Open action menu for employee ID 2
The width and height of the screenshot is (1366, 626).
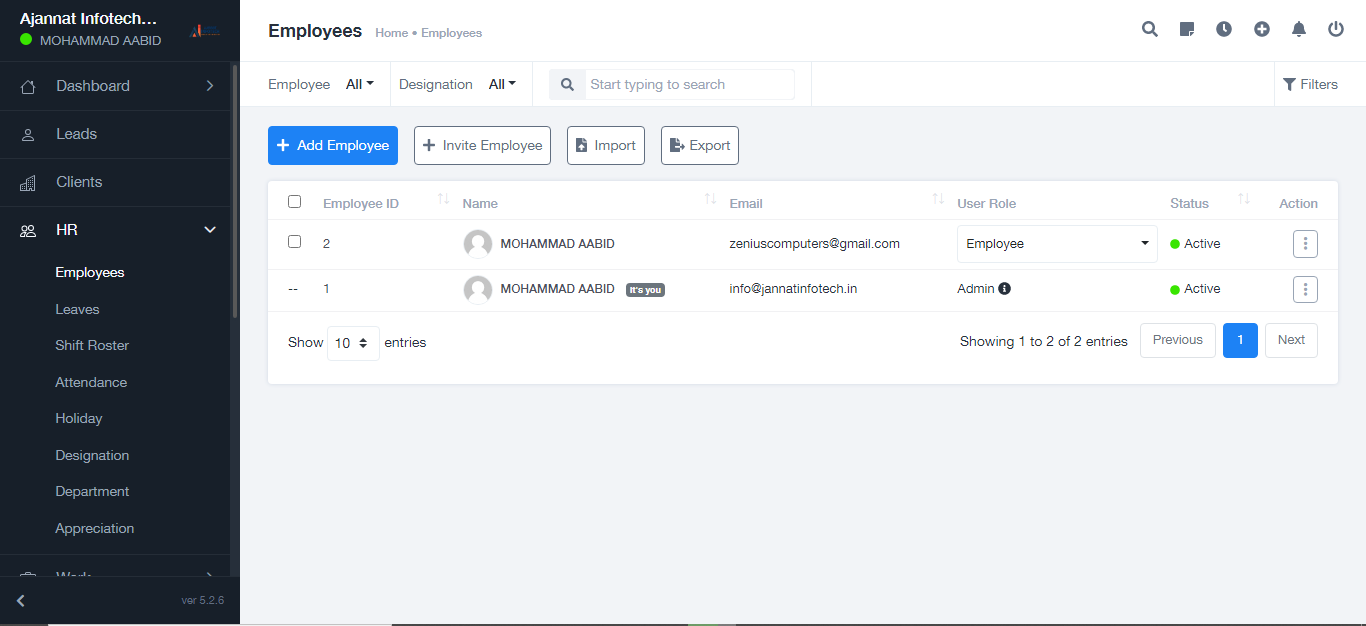1305,244
